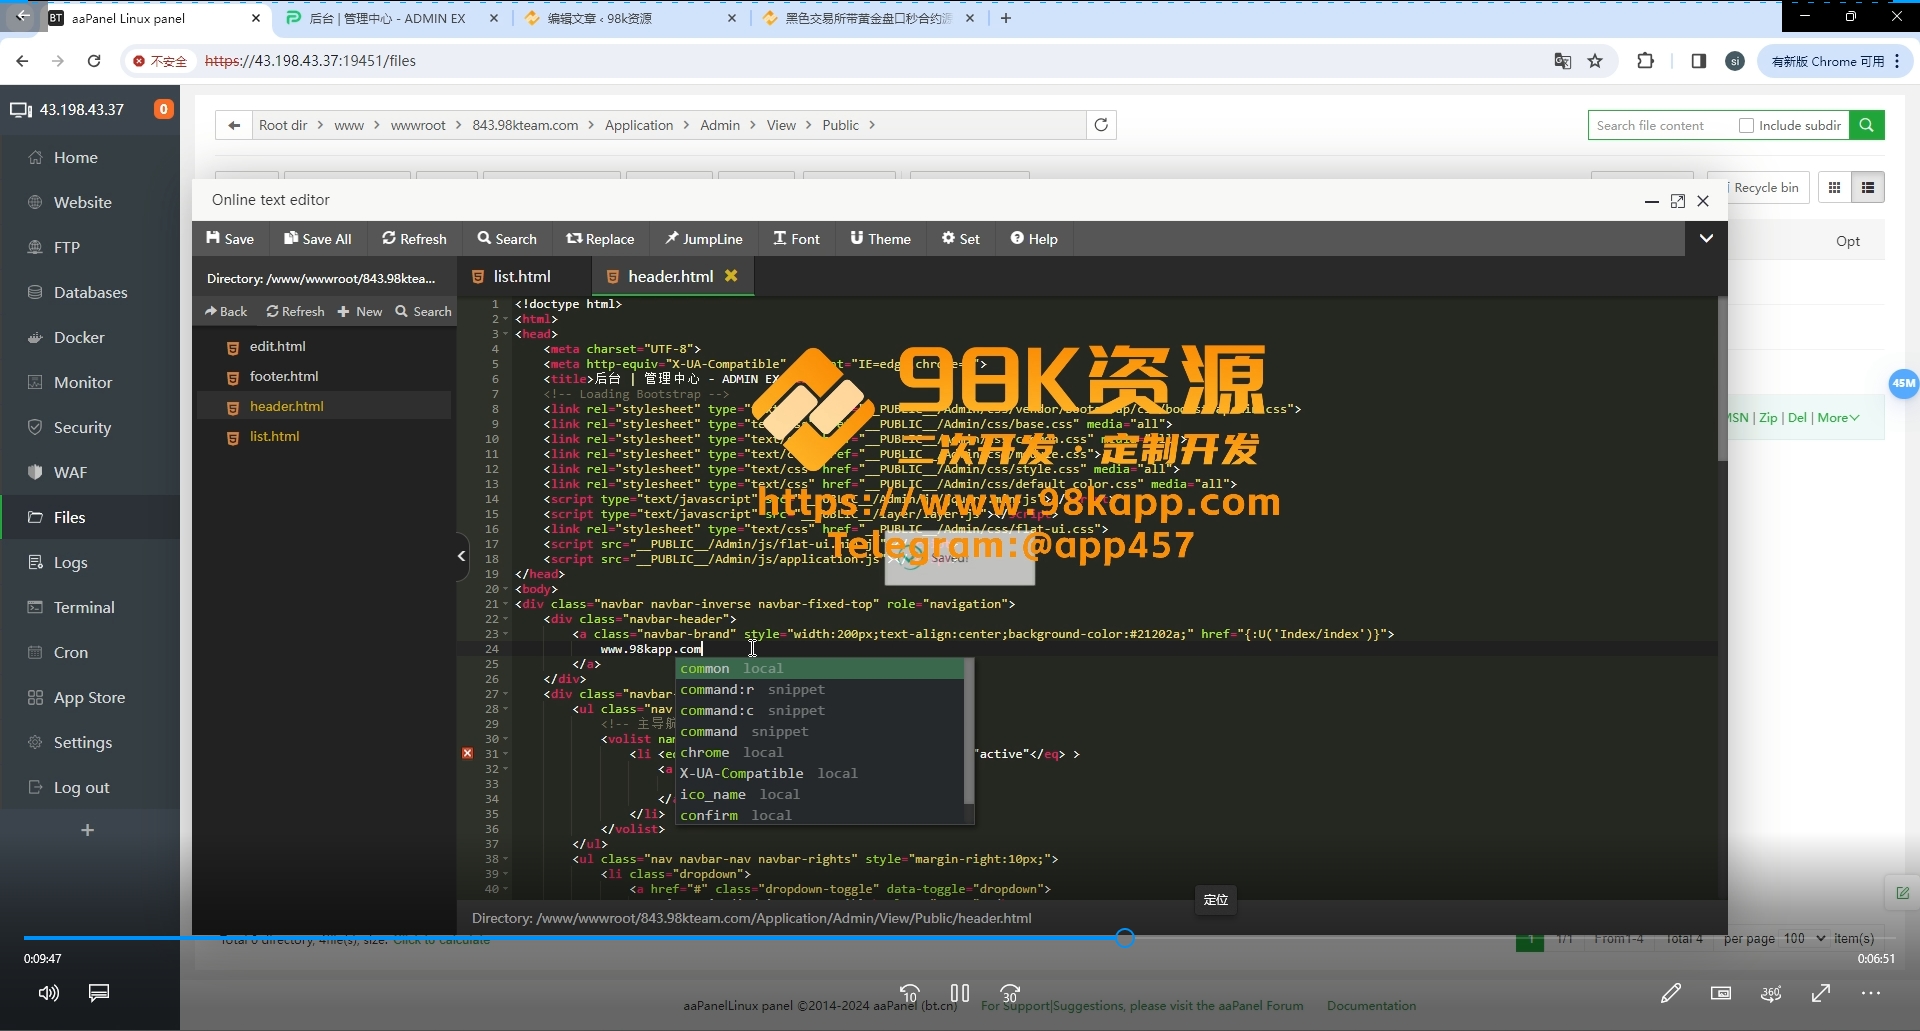This screenshot has width=1920, height=1031.
Task: Open the Logs section
Action: click(70, 562)
